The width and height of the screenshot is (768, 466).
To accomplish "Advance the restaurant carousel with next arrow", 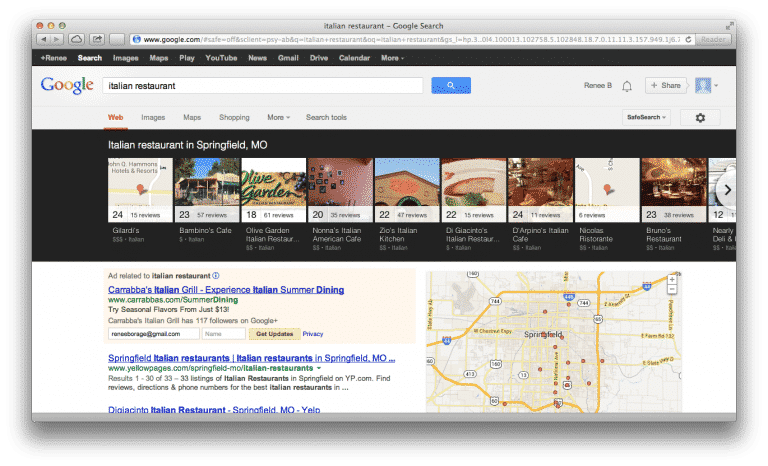I will click(727, 190).
